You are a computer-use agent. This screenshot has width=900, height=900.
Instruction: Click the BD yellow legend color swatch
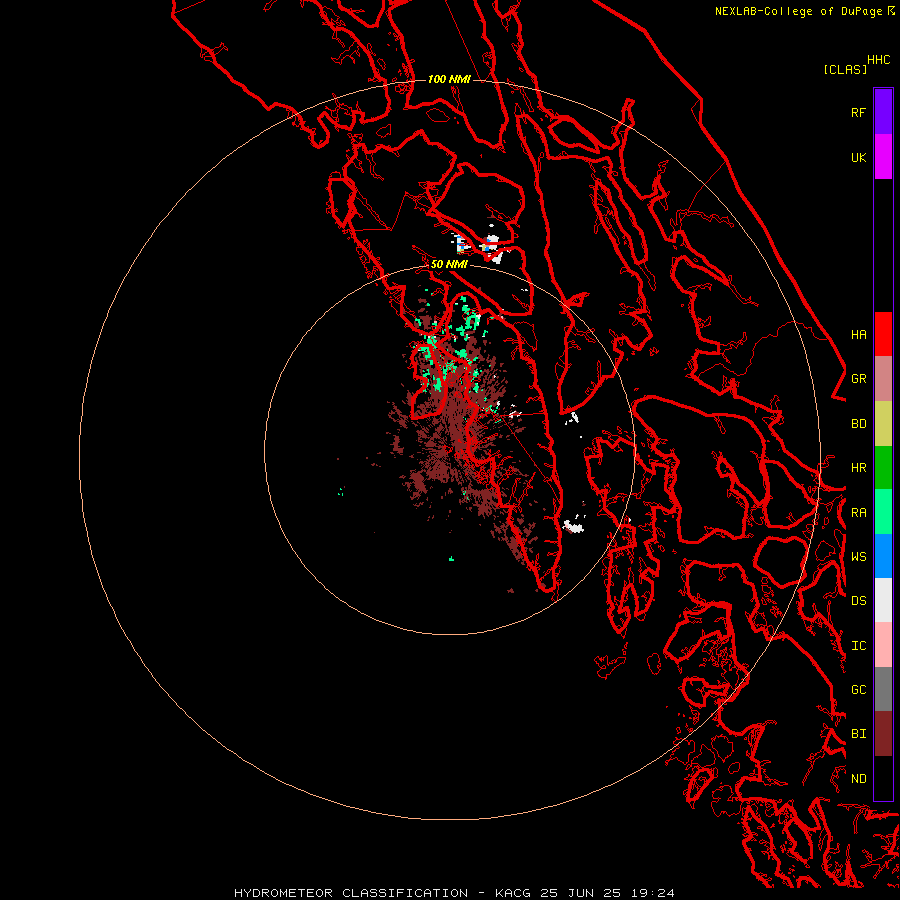pos(883,424)
